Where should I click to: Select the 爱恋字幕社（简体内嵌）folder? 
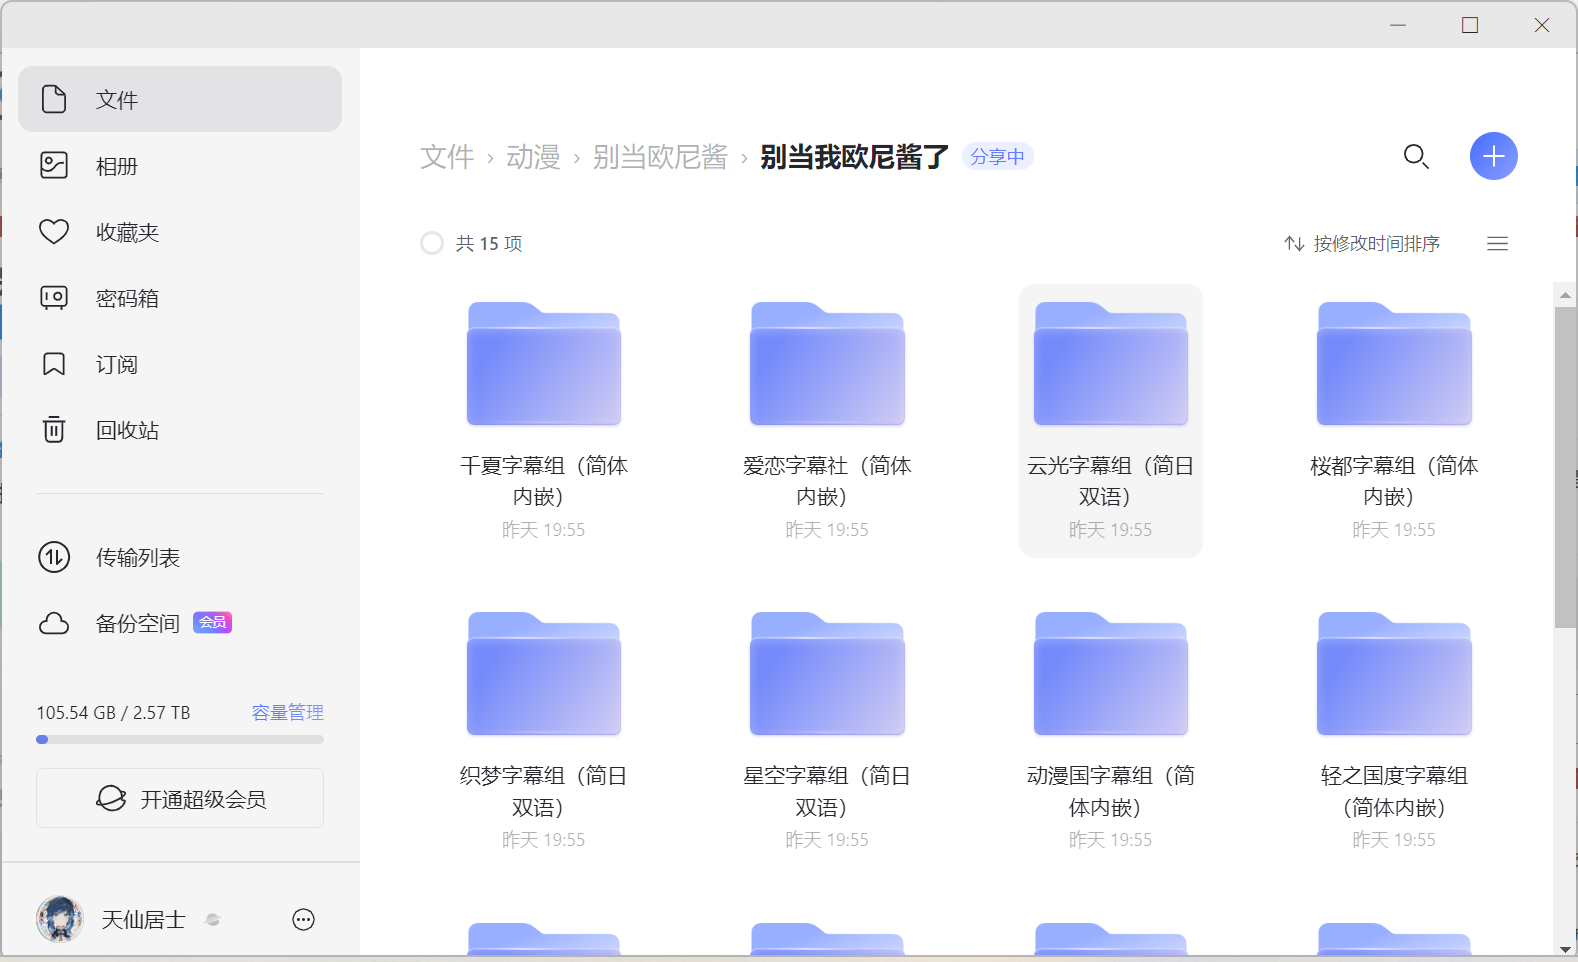click(827, 420)
